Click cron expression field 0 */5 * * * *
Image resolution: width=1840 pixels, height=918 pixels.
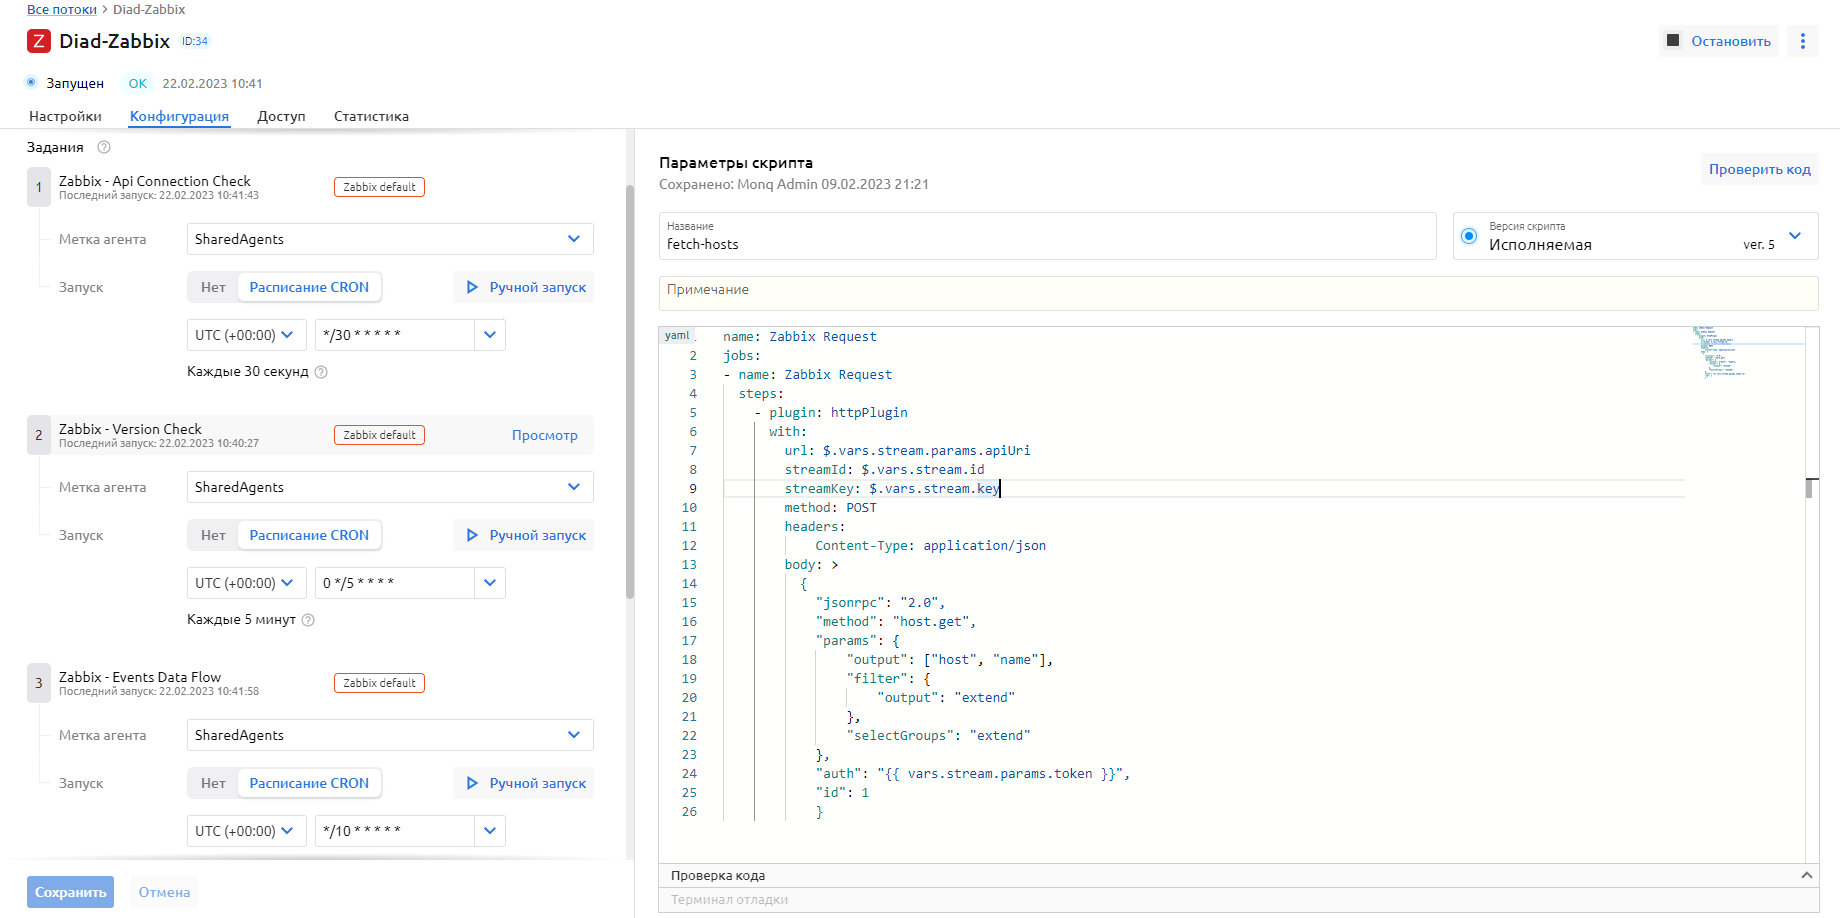(x=395, y=583)
